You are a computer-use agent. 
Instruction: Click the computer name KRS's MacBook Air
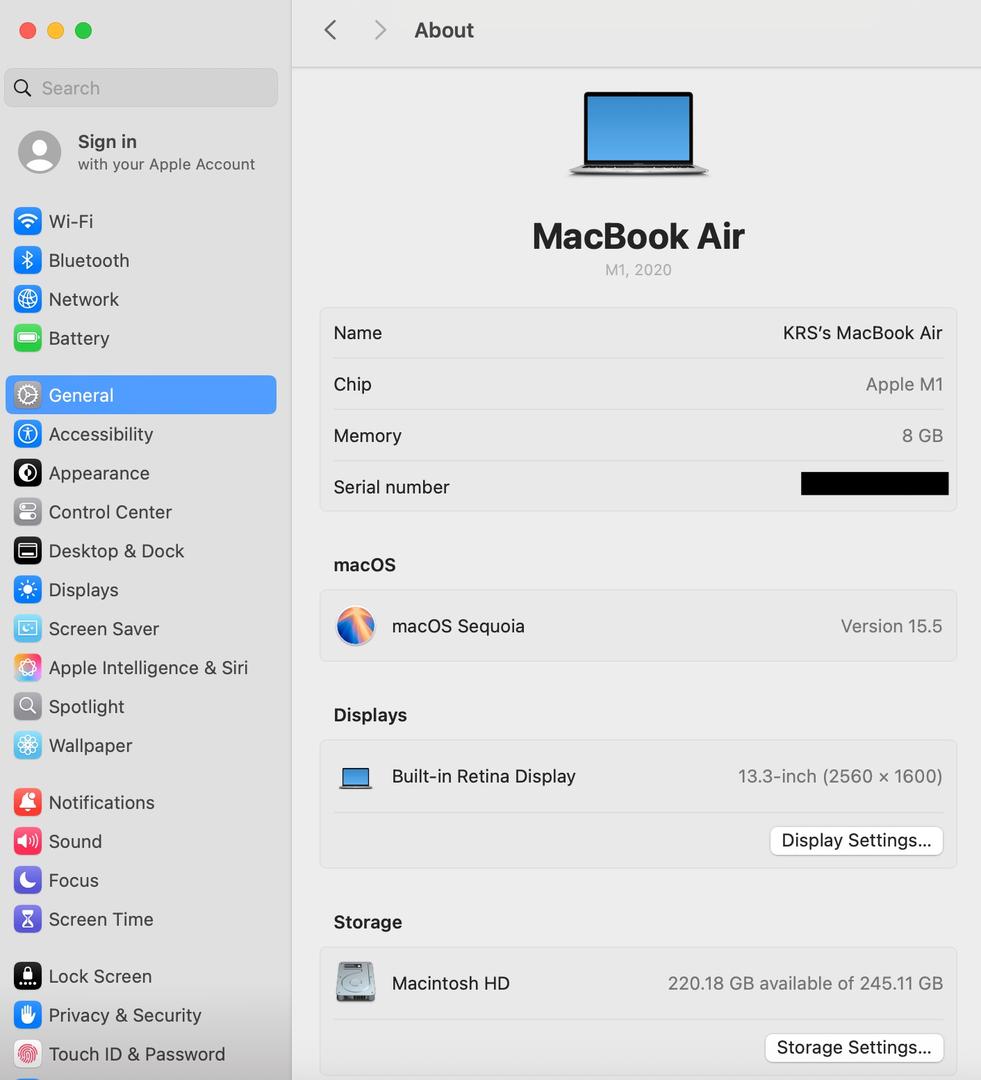click(x=863, y=333)
